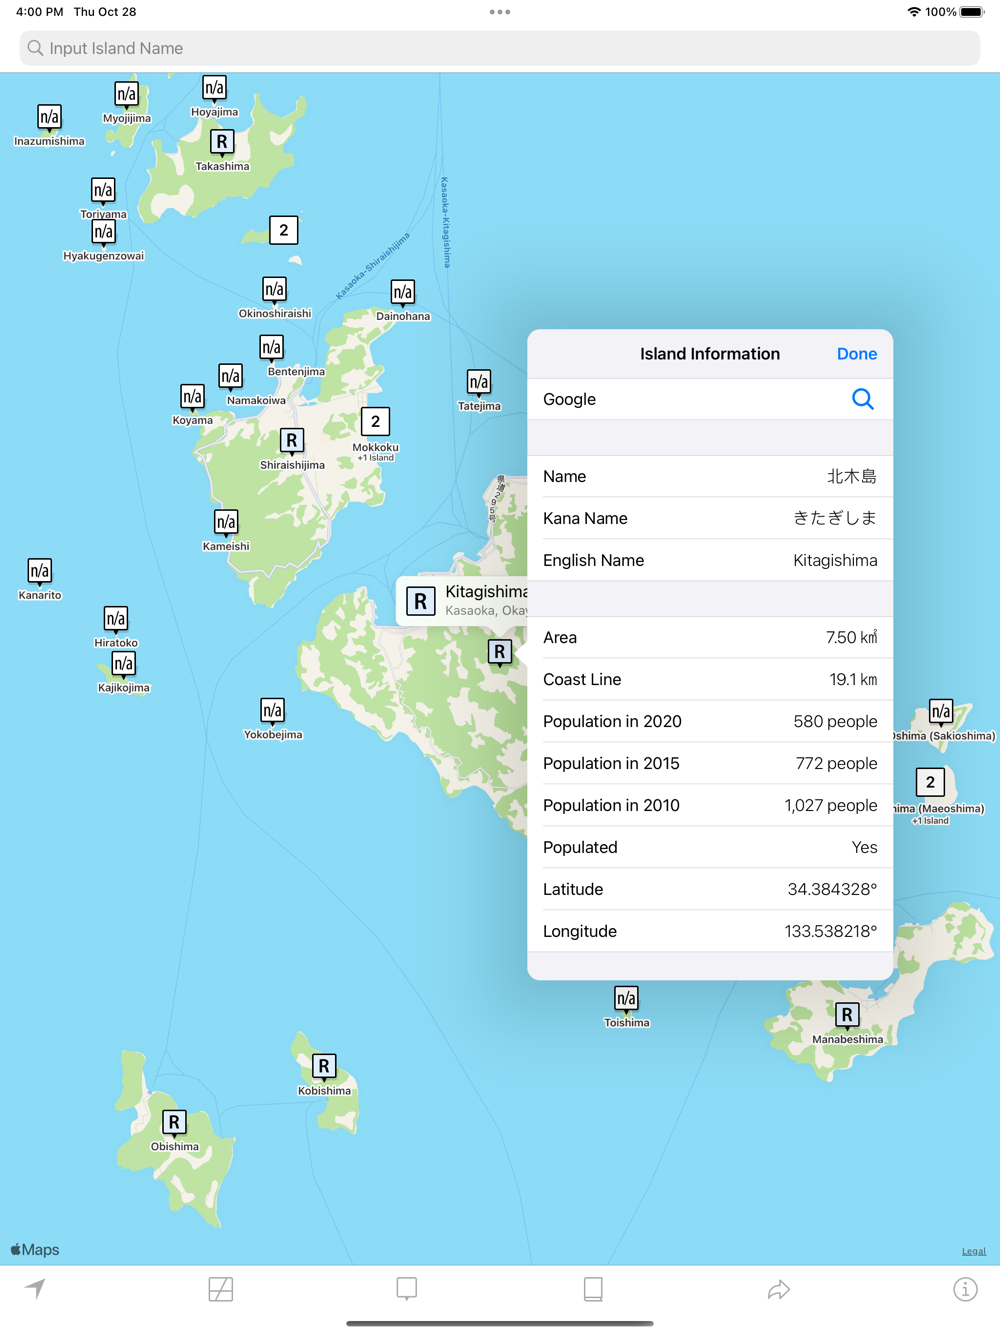Tap the share arrow icon

(779, 1289)
